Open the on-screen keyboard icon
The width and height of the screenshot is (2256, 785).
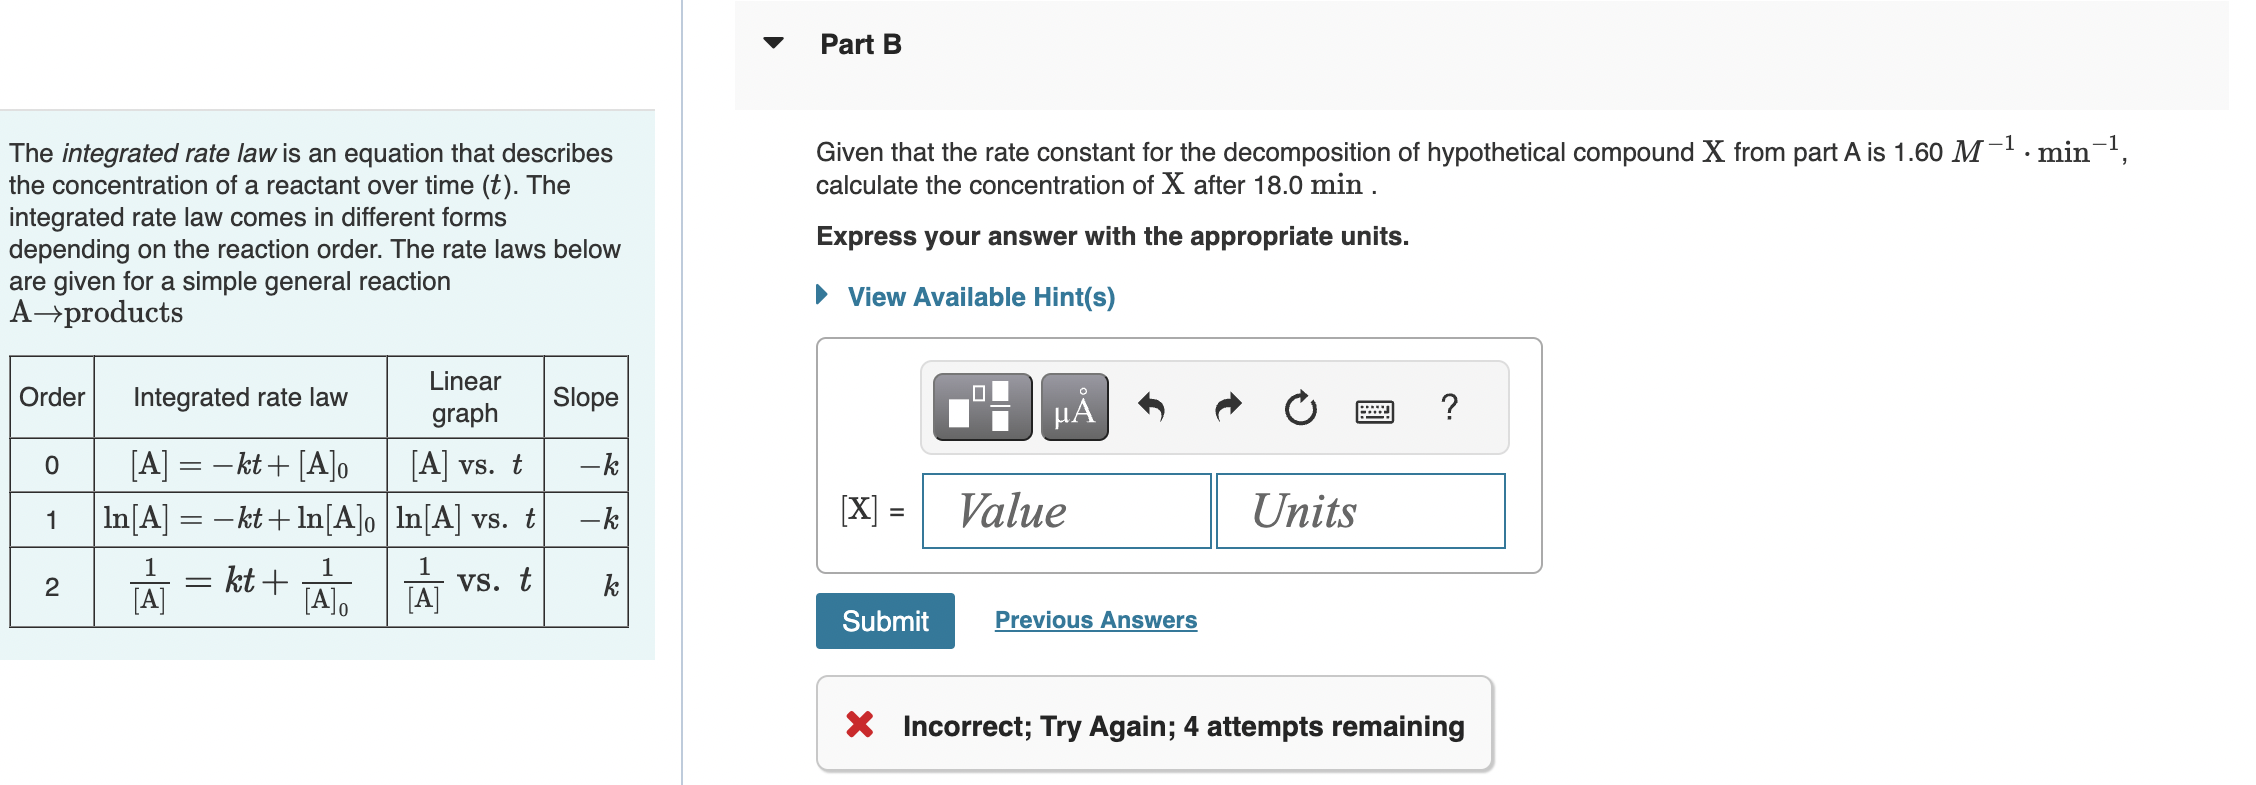(x=1374, y=408)
